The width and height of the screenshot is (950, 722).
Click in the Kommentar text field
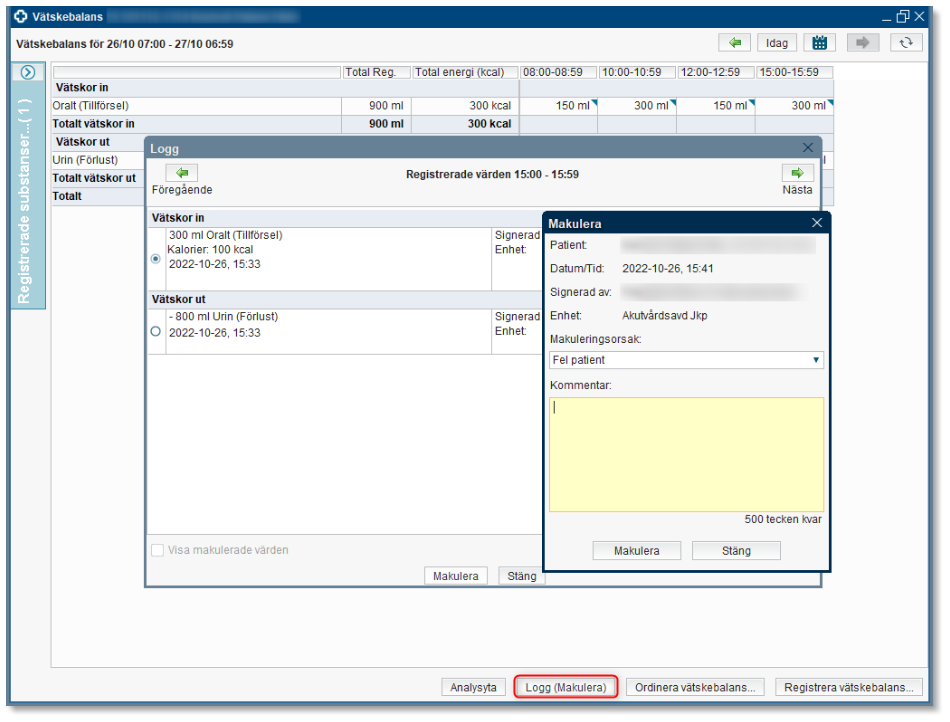coord(686,454)
